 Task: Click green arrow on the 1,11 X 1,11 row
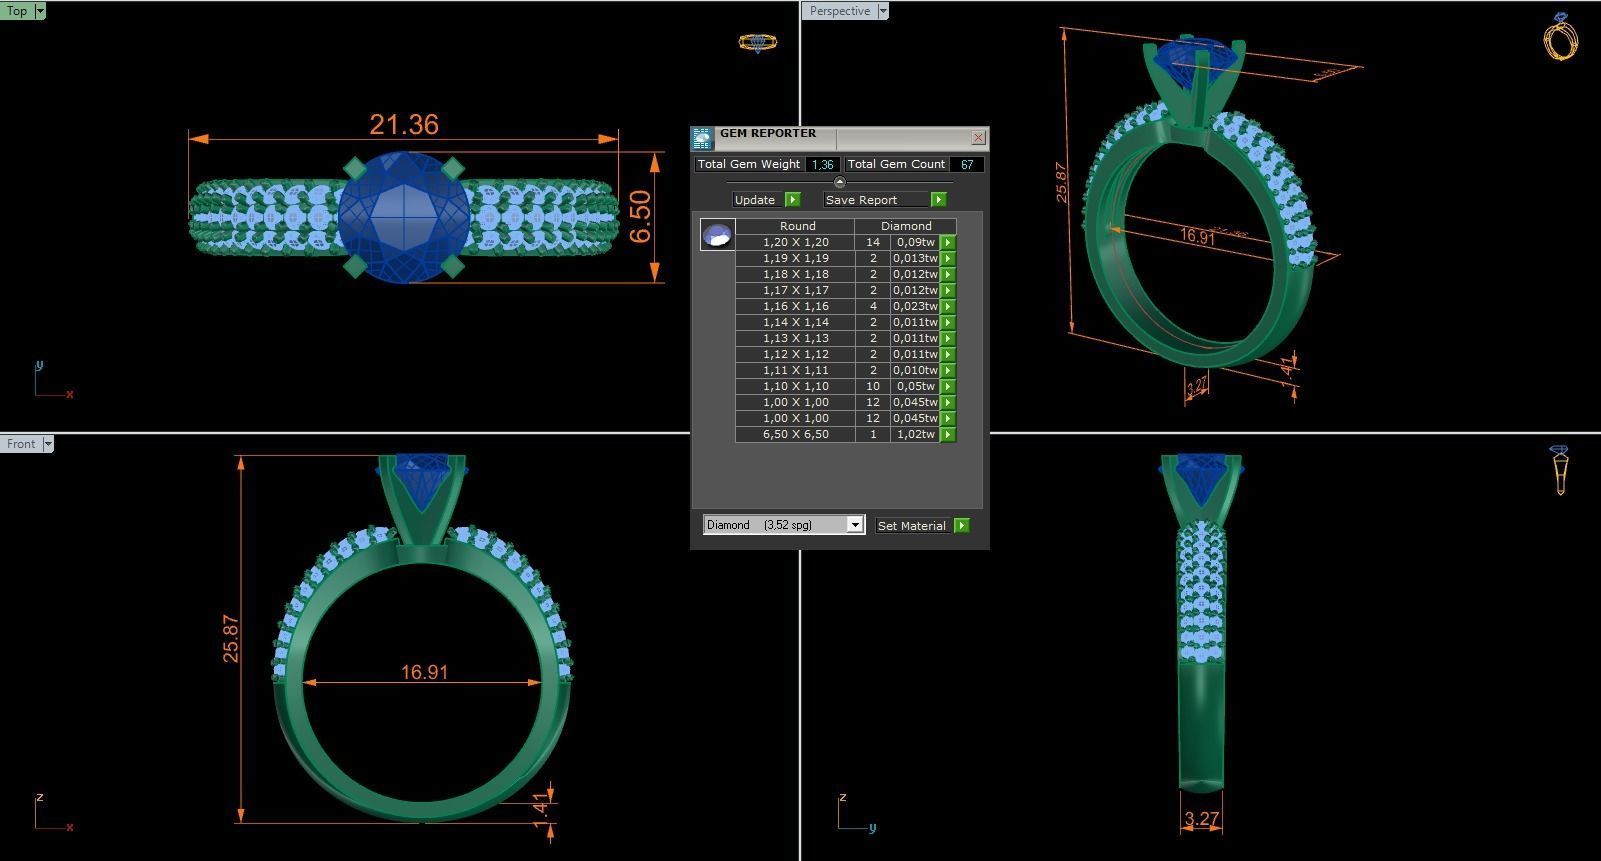coord(948,370)
